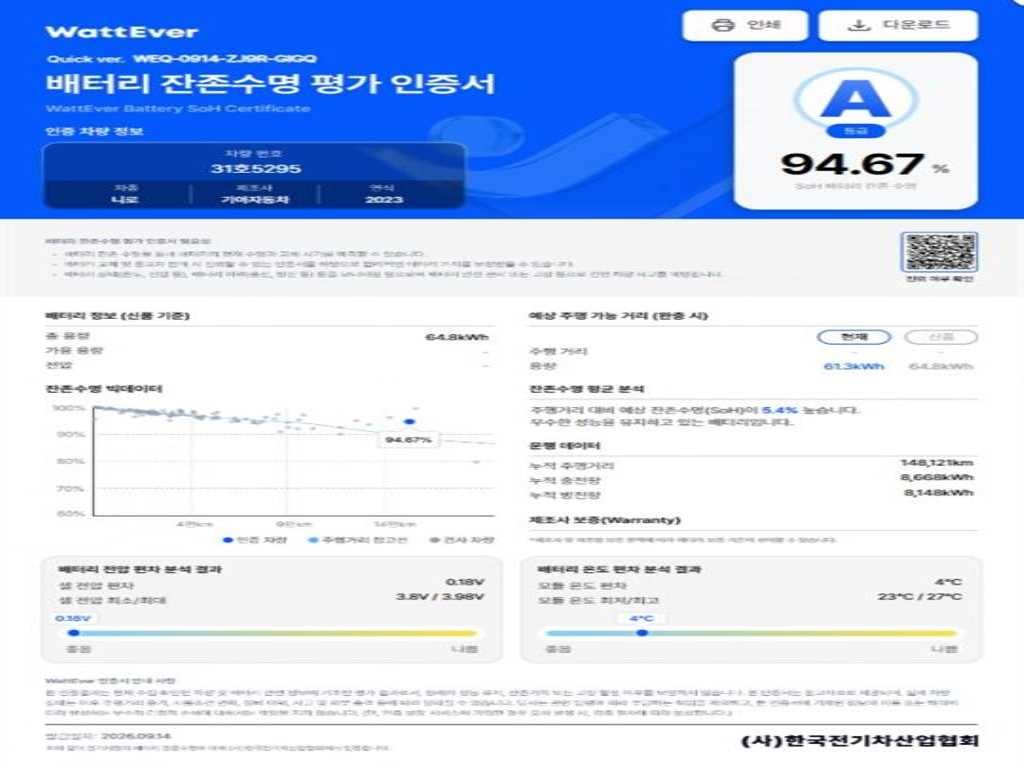This screenshot has width=1024, height=768.
Task: Click the cumulative mileage value 148,121km
Action: tap(936, 463)
